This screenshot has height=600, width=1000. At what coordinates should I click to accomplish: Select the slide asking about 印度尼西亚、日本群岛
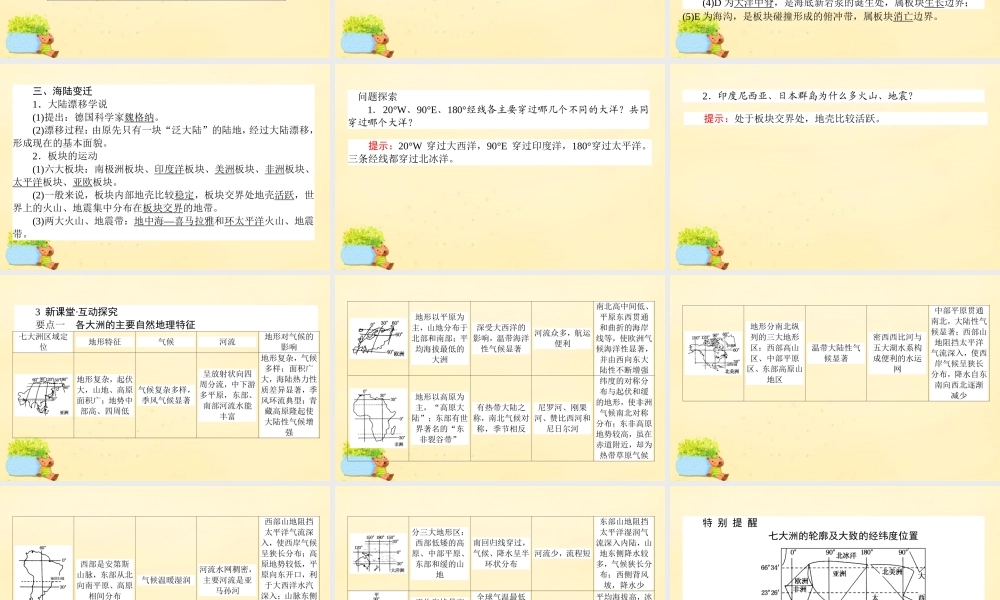coord(835,166)
